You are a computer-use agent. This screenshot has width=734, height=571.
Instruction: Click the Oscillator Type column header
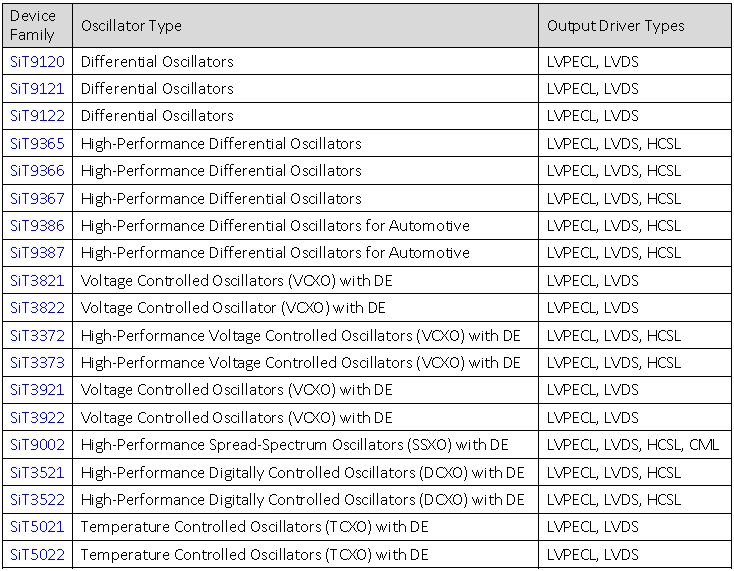131,26
